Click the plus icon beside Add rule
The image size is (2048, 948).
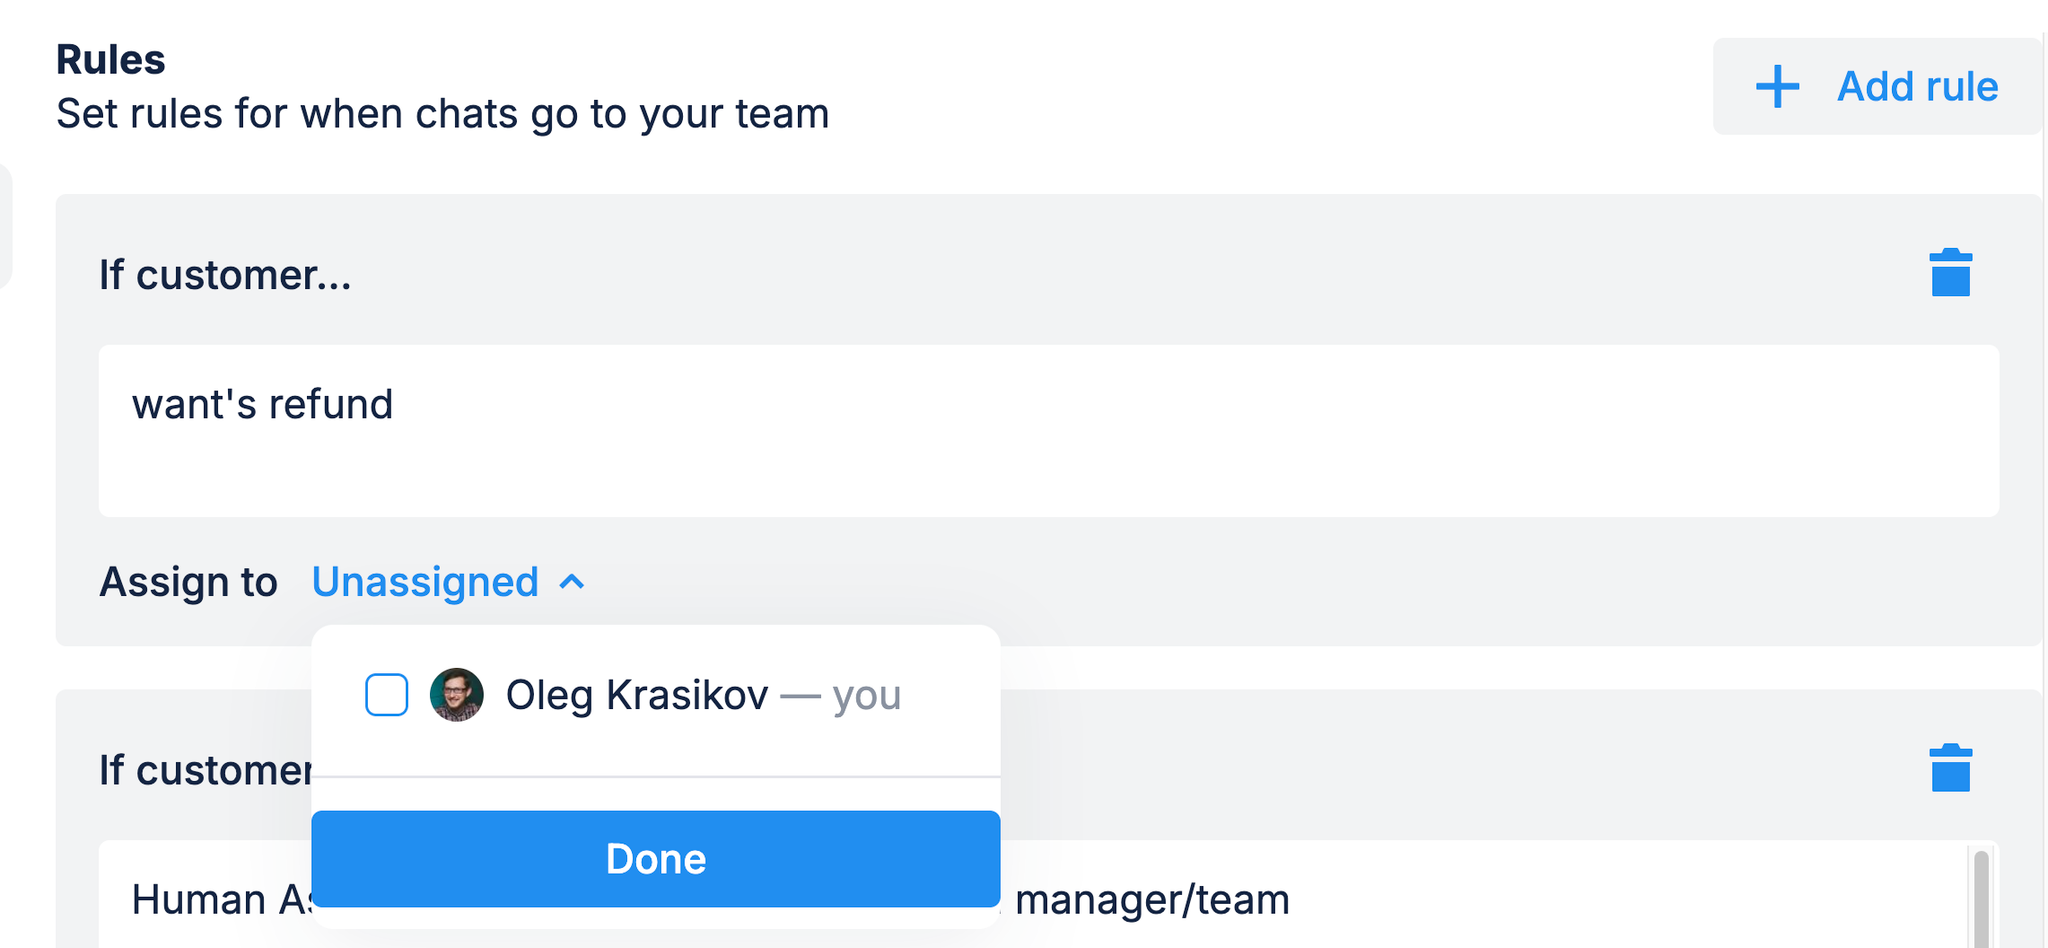pyautogui.click(x=1777, y=87)
